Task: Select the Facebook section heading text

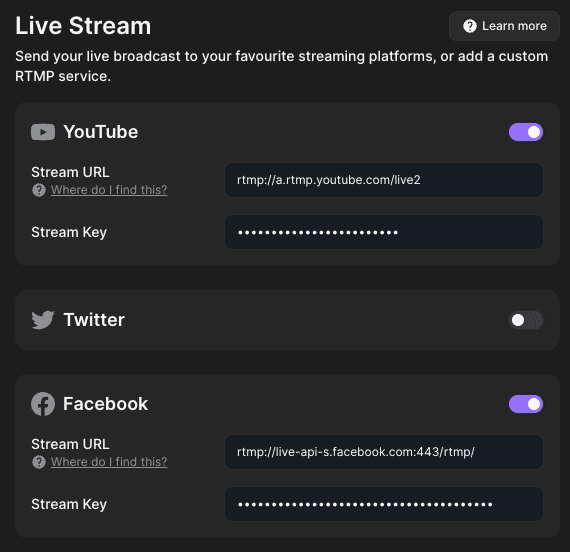Action: 105,404
